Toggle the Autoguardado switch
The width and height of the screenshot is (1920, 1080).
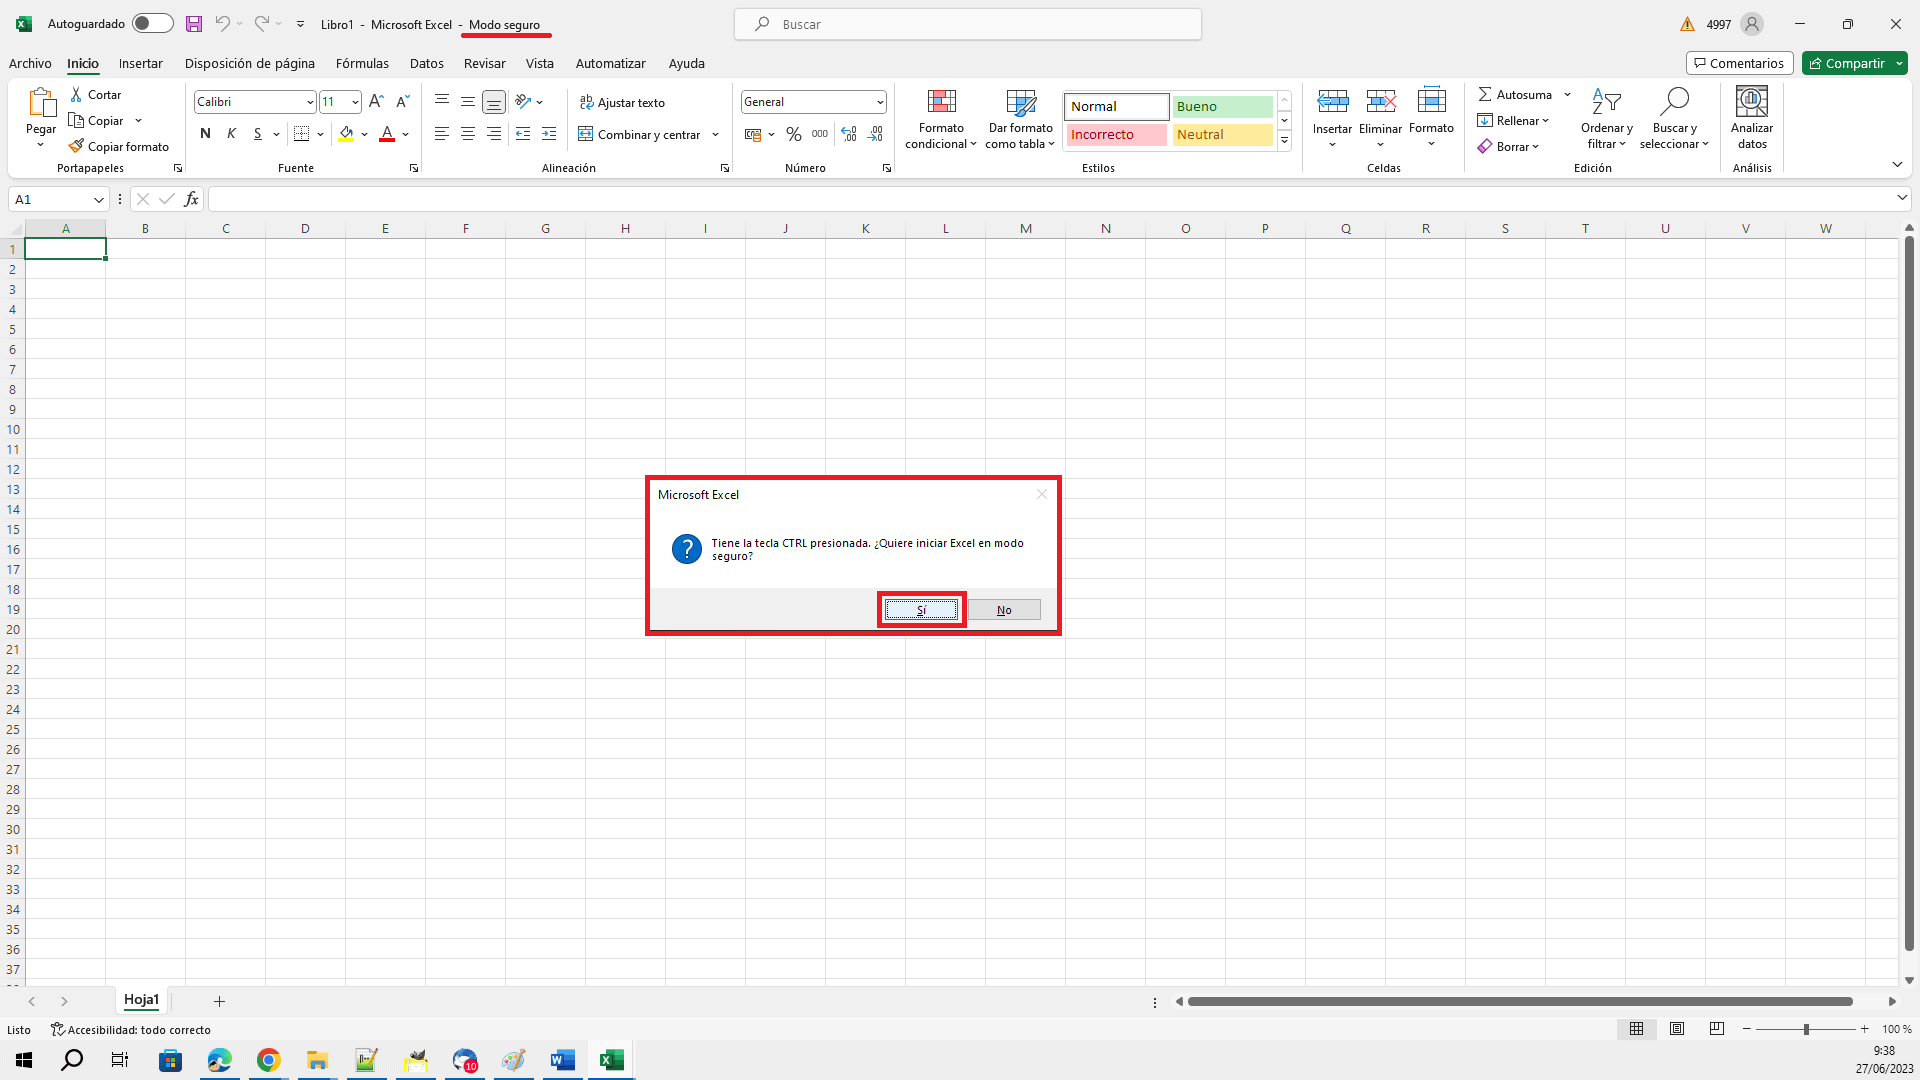[152, 24]
